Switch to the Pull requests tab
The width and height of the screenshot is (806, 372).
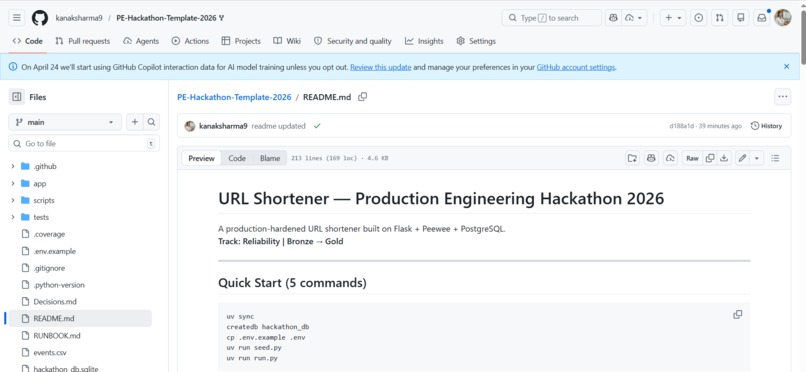(x=83, y=41)
